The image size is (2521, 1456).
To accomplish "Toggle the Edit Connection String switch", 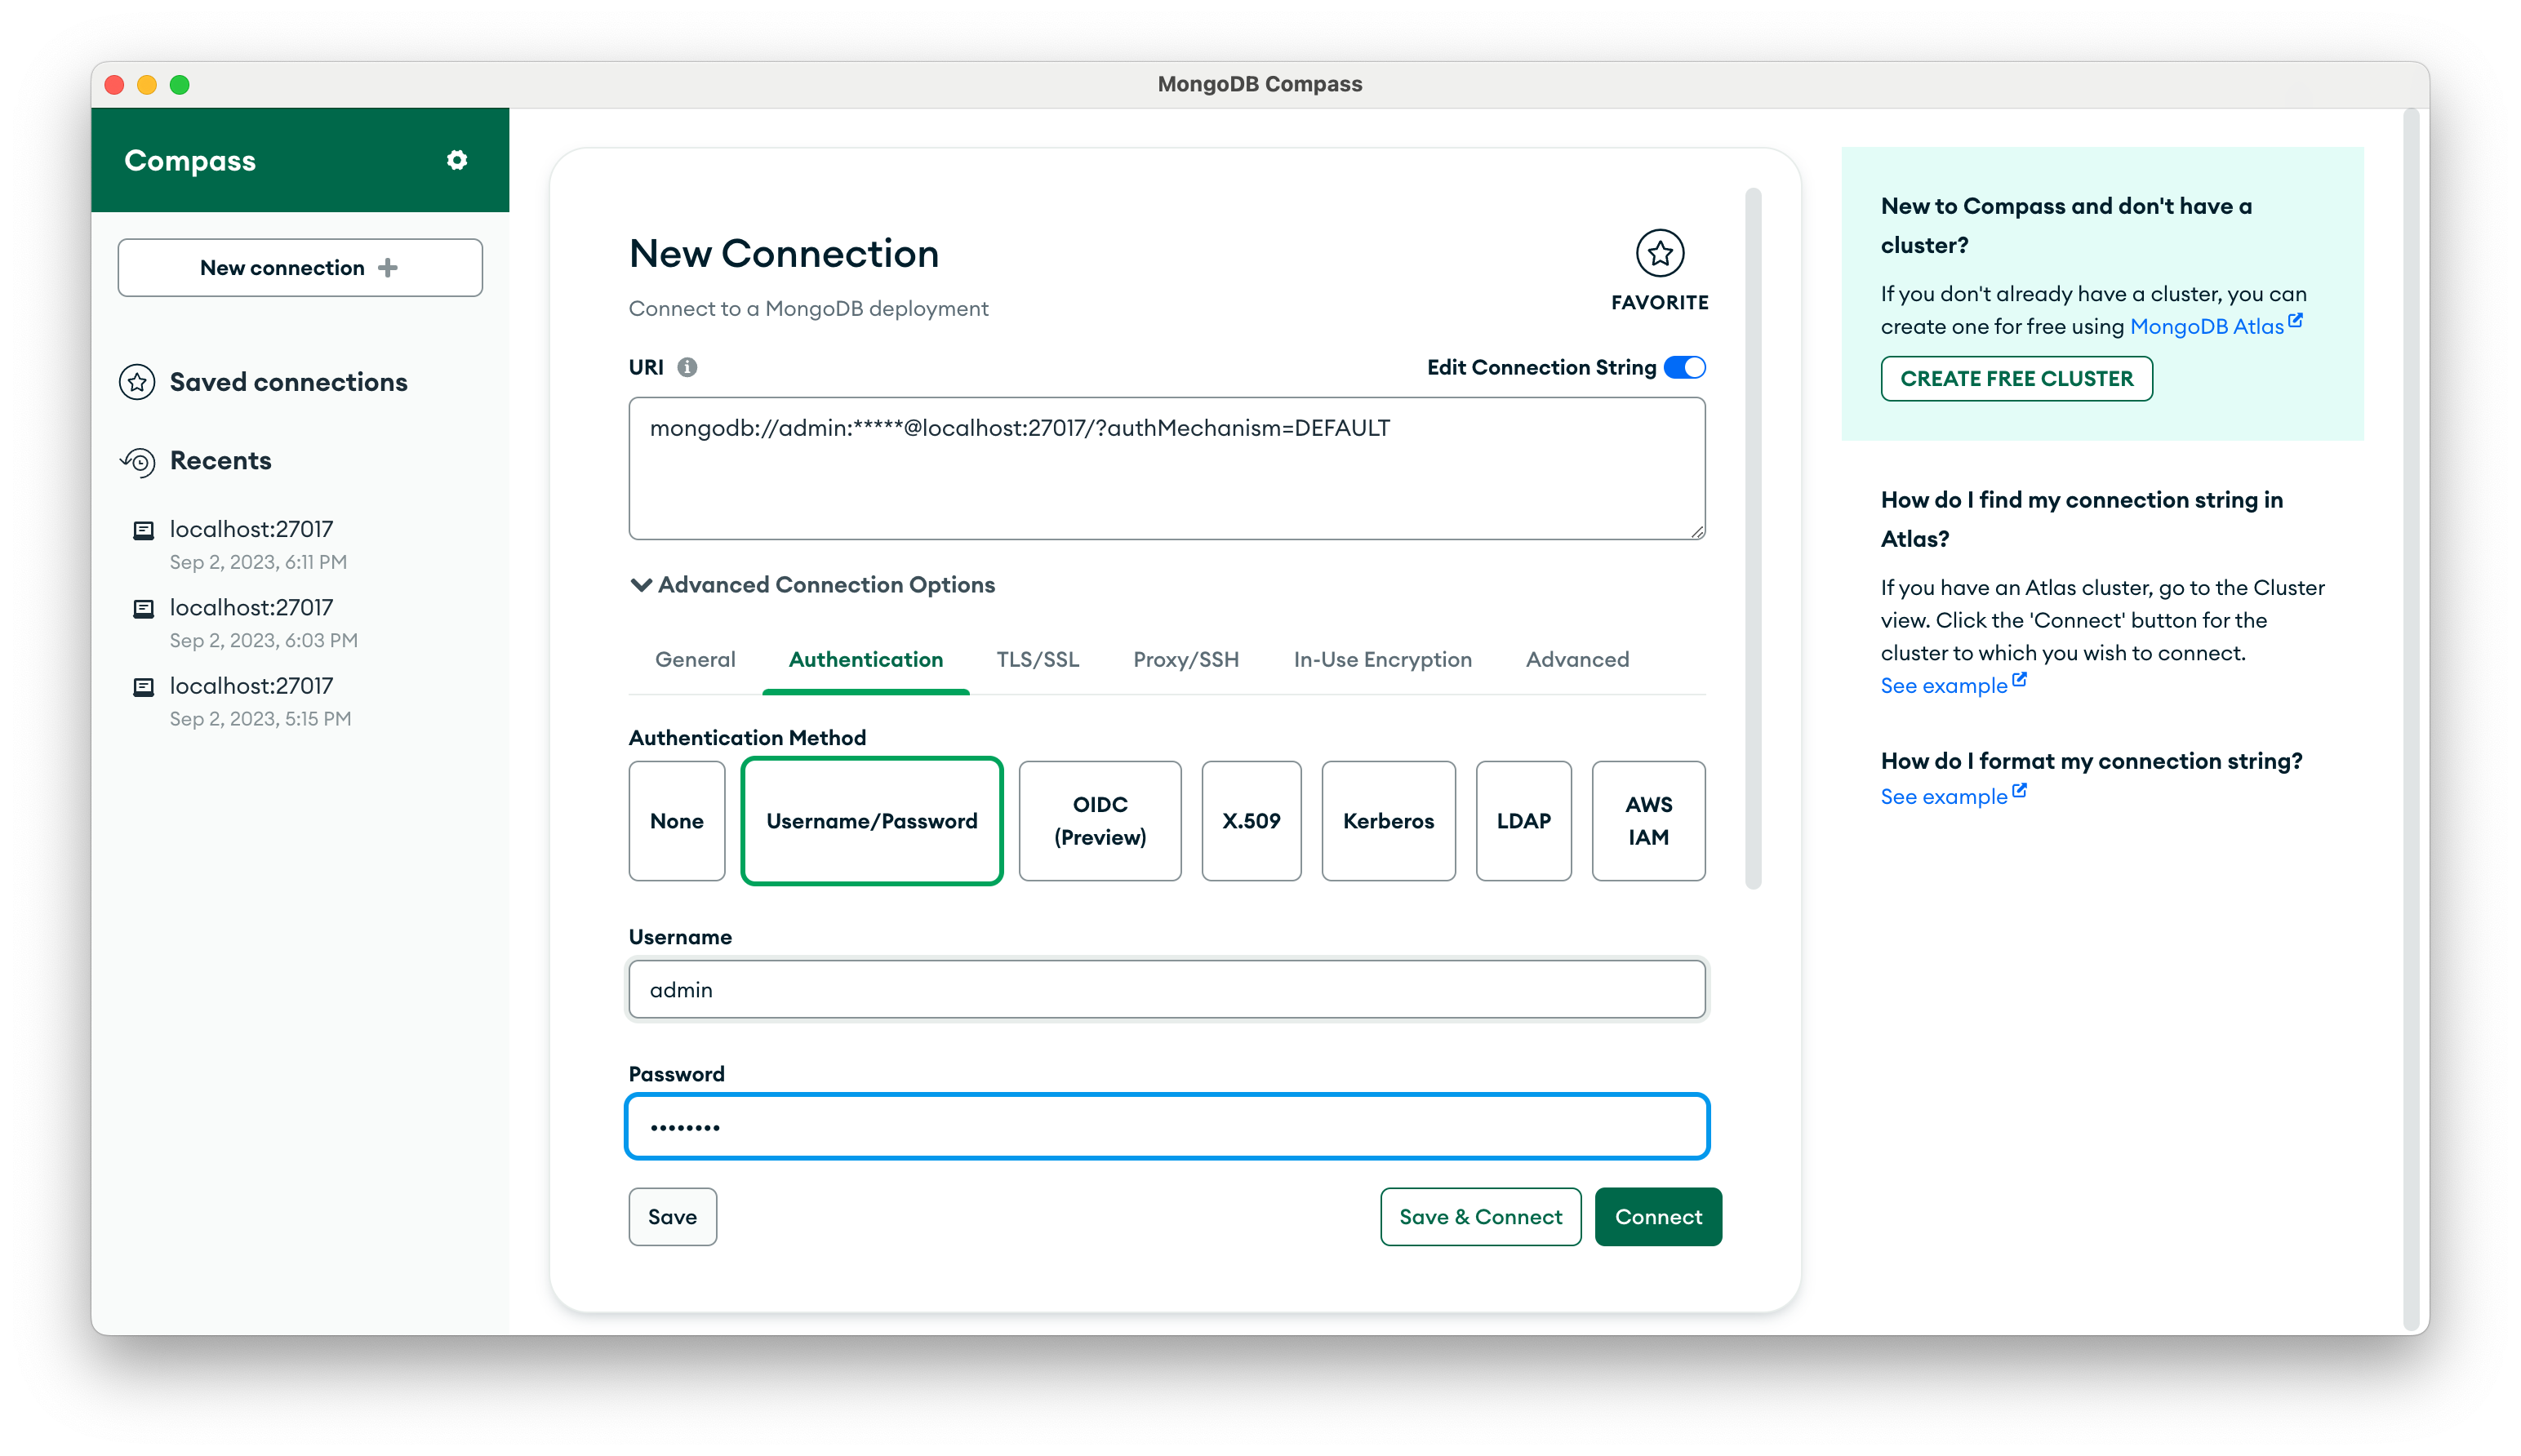I will coord(1684,367).
